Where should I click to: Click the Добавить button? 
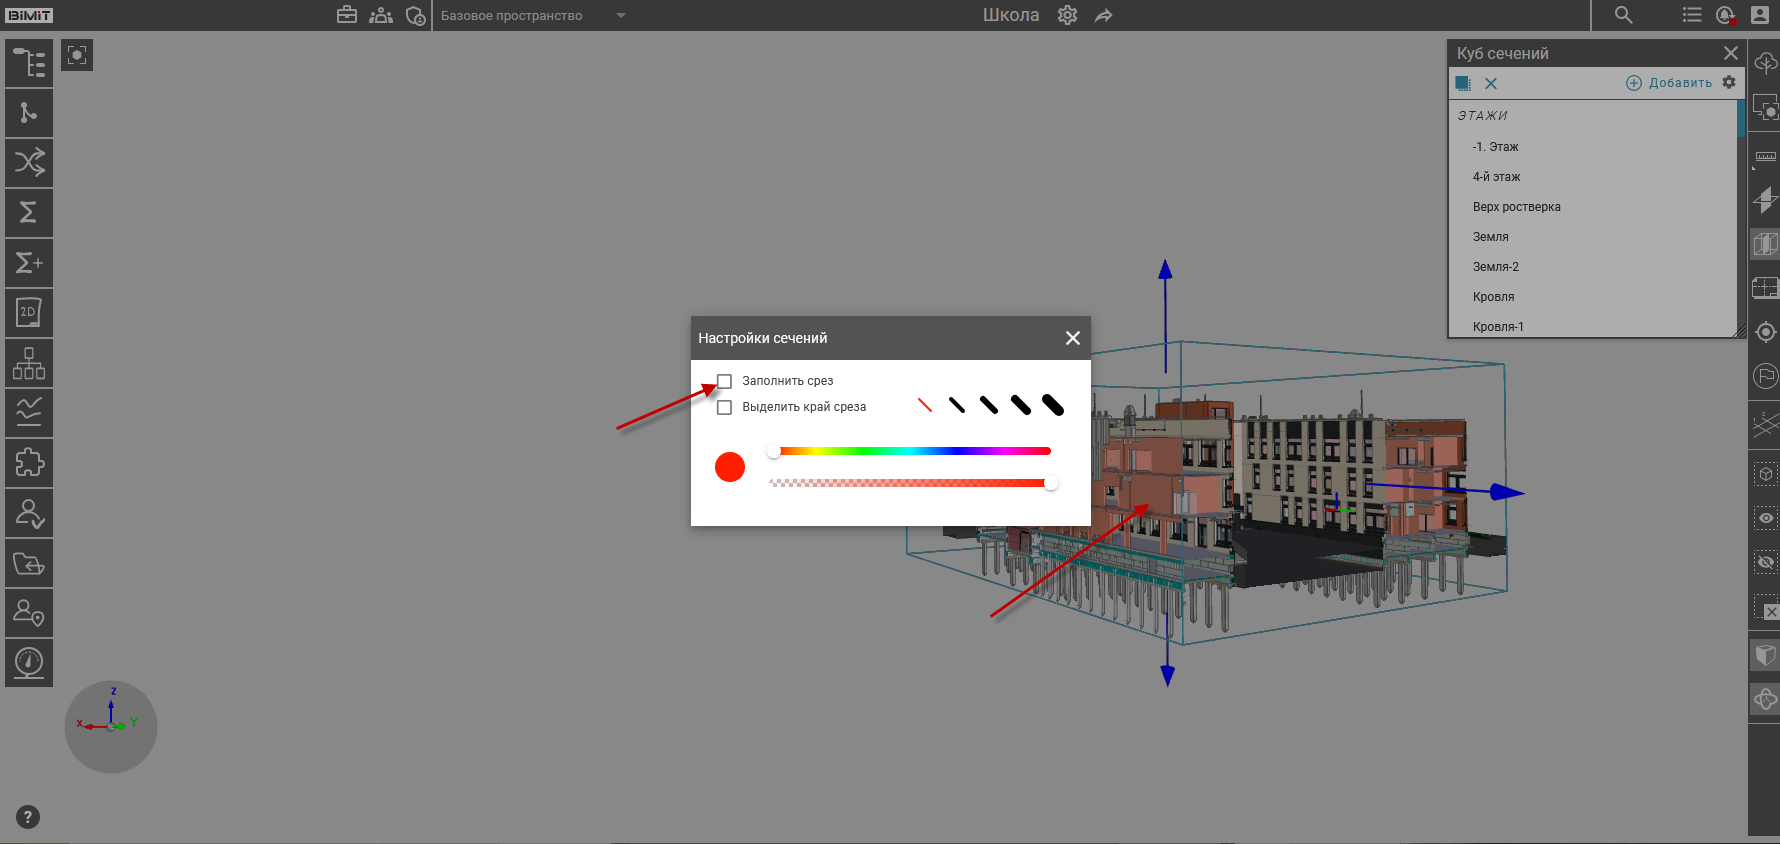tap(1669, 83)
